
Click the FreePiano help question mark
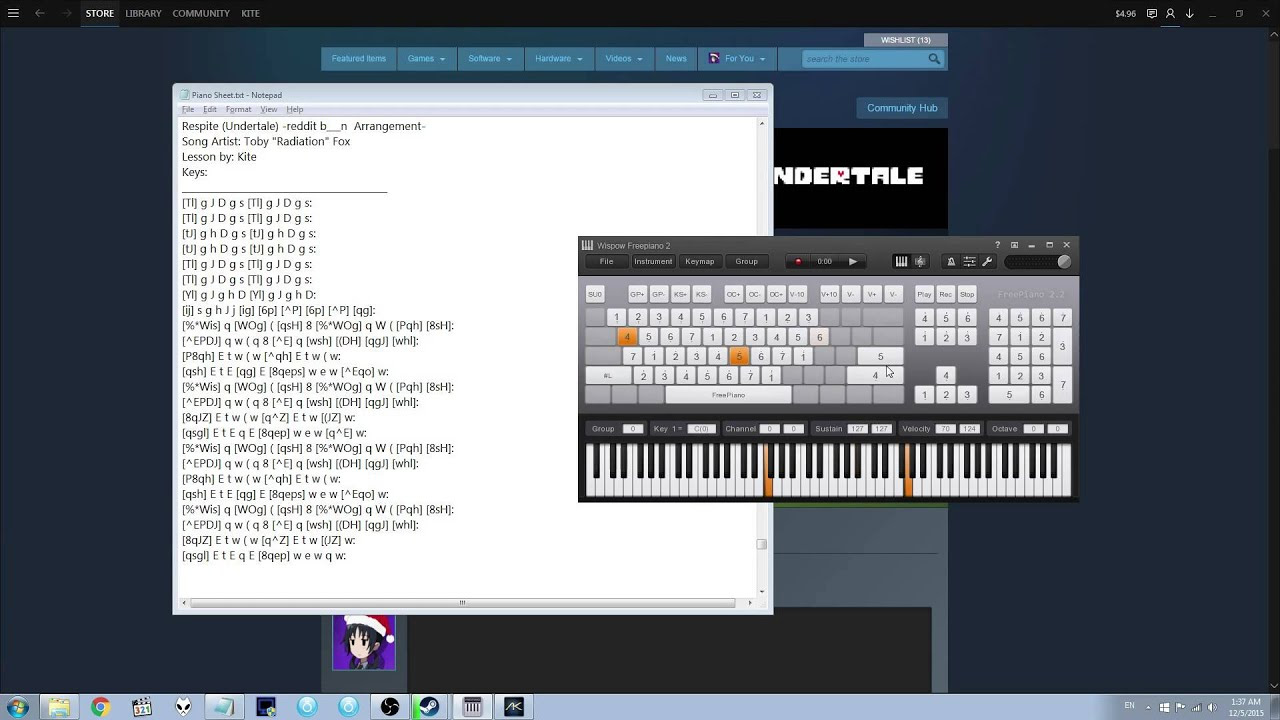pos(997,245)
